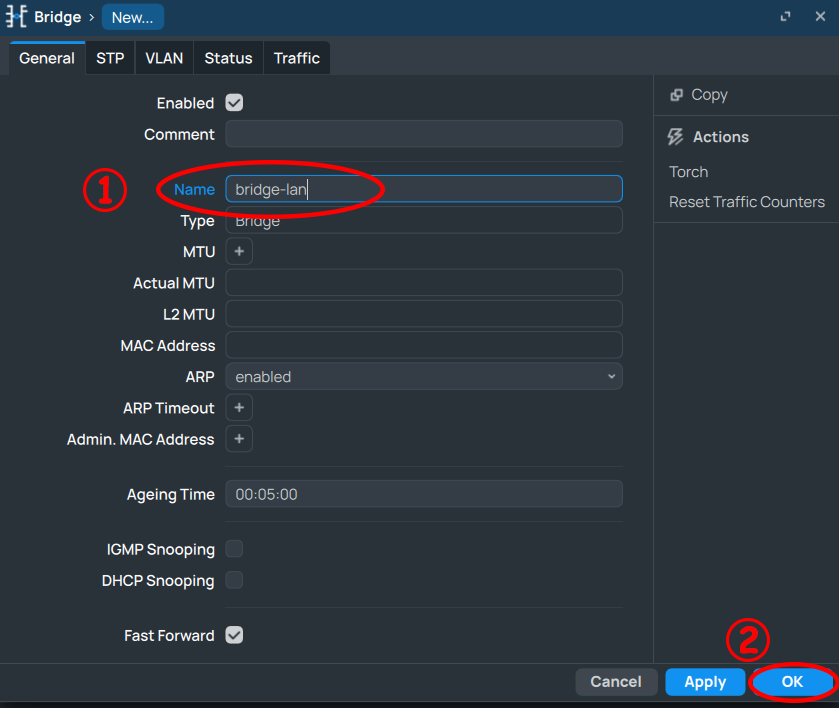Expand window with the maximize icon
Image resolution: width=839 pixels, height=708 pixels.
click(786, 17)
